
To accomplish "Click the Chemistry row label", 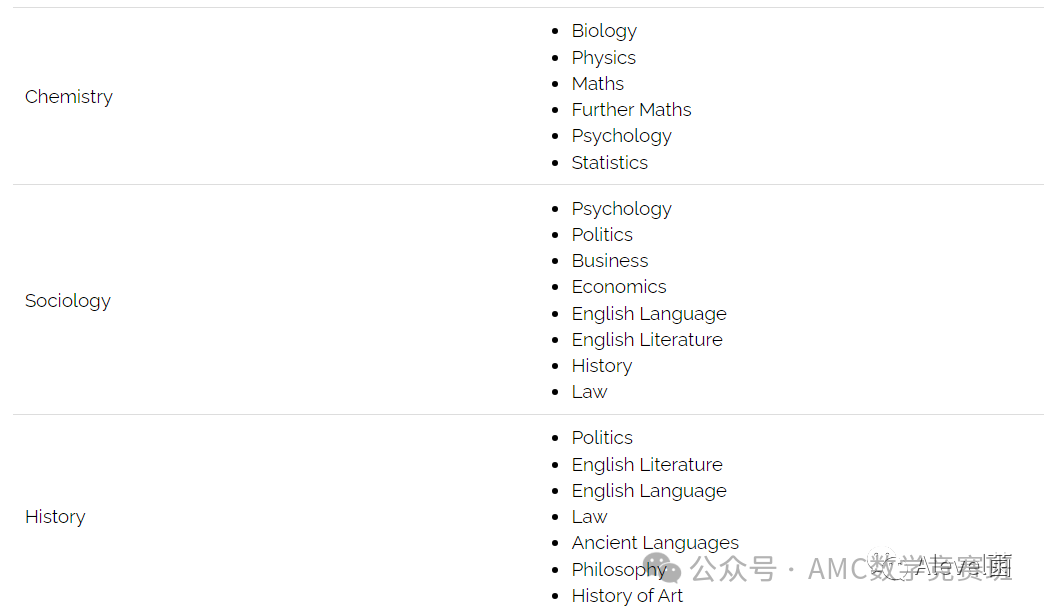I will (68, 97).
